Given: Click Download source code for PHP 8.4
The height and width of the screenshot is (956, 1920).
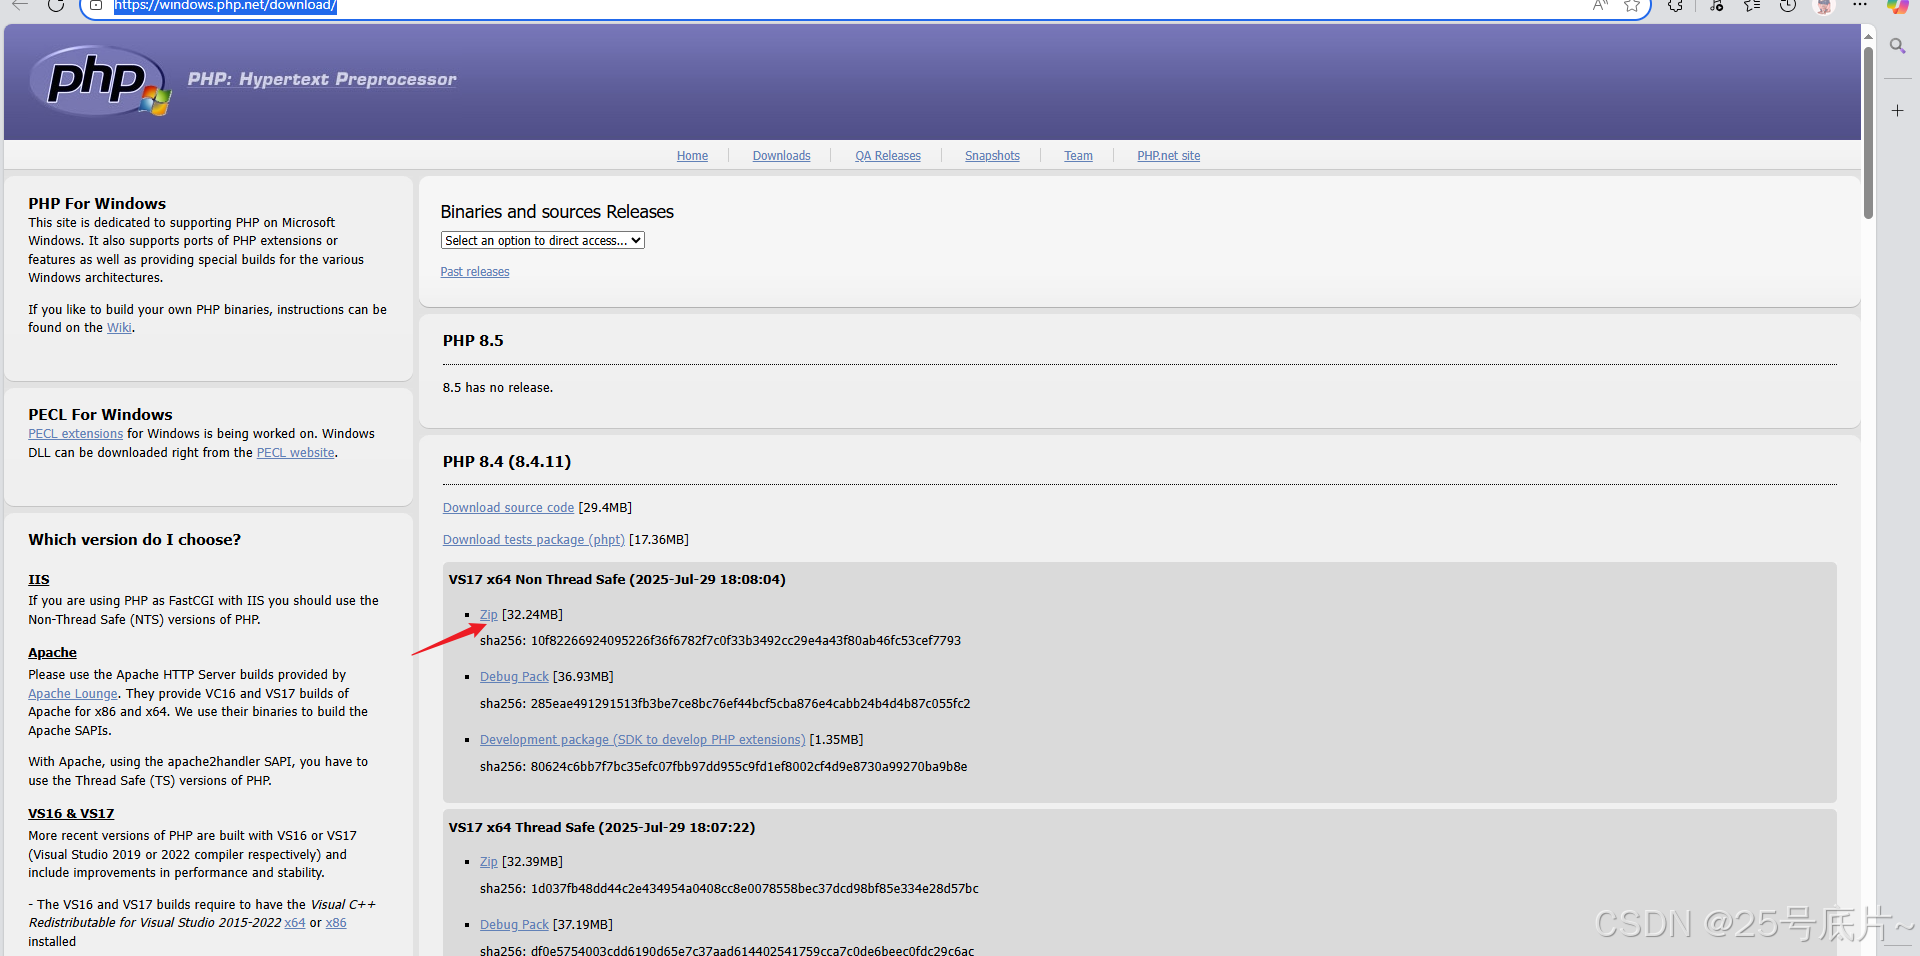Looking at the screenshot, I should tap(508, 508).
